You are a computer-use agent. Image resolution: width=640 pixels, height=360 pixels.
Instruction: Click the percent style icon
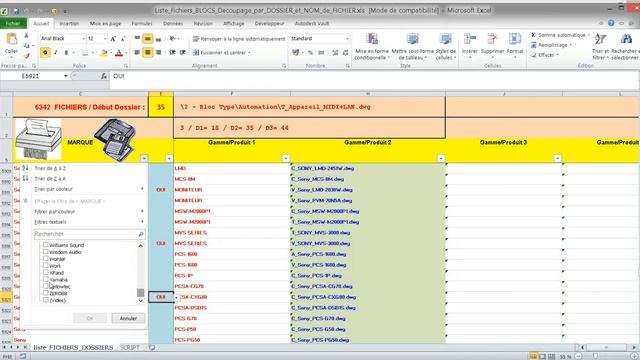click(310, 53)
